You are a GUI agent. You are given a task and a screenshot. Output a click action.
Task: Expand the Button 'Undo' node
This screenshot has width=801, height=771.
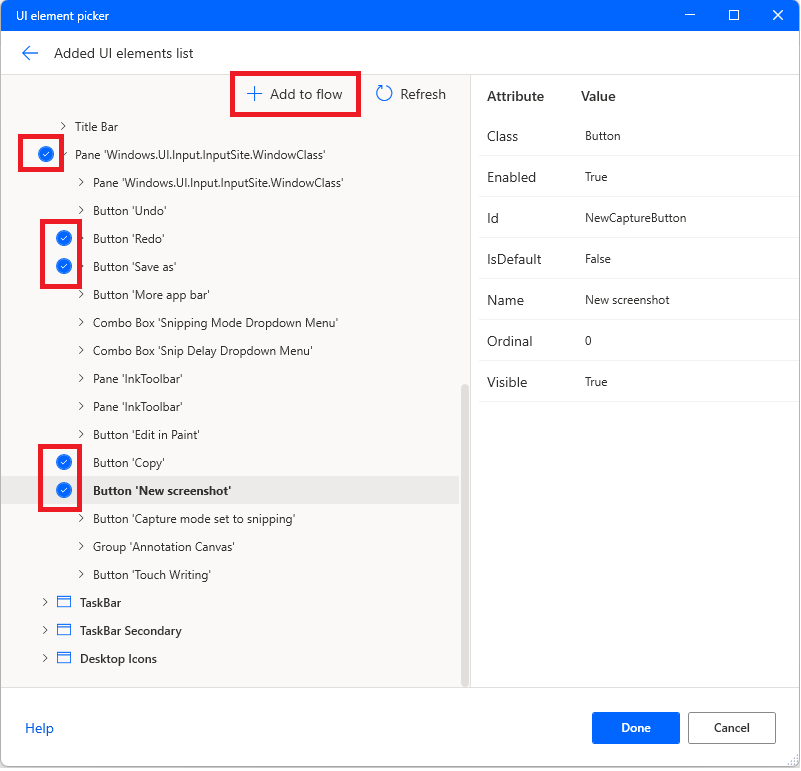tap(81, 211)
